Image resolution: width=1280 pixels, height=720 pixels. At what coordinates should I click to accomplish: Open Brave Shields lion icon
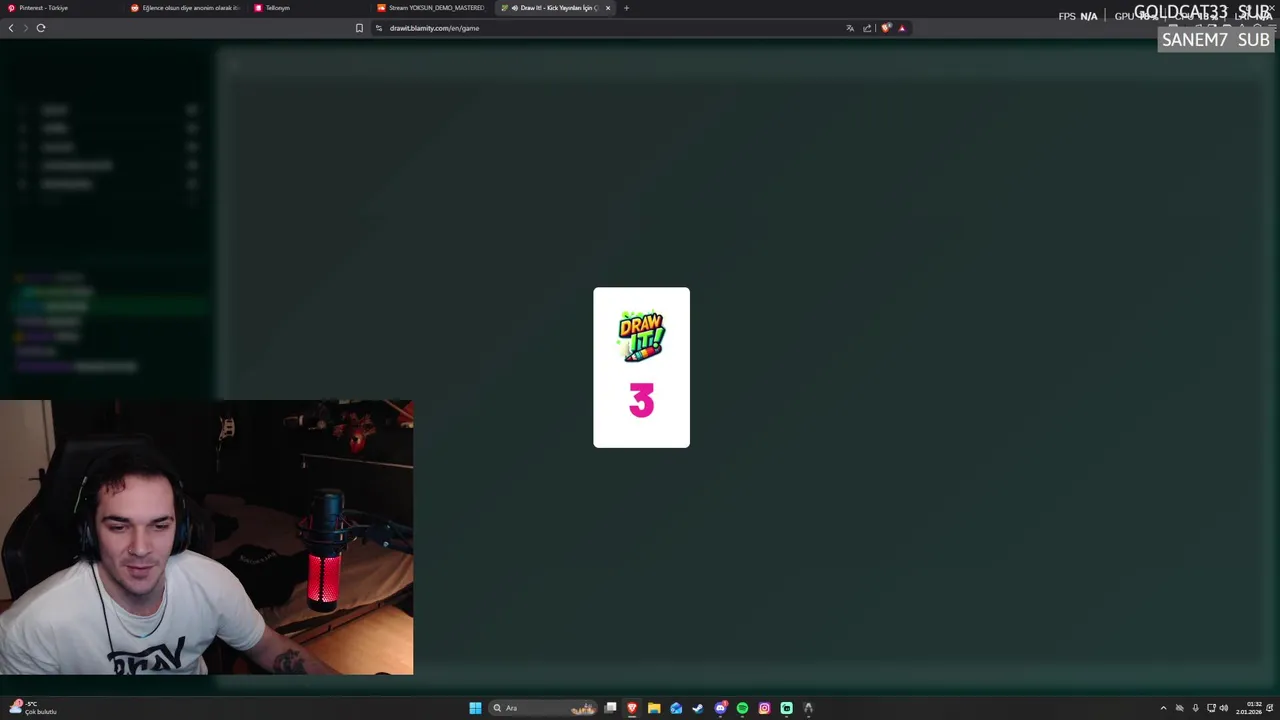[886, 28]
